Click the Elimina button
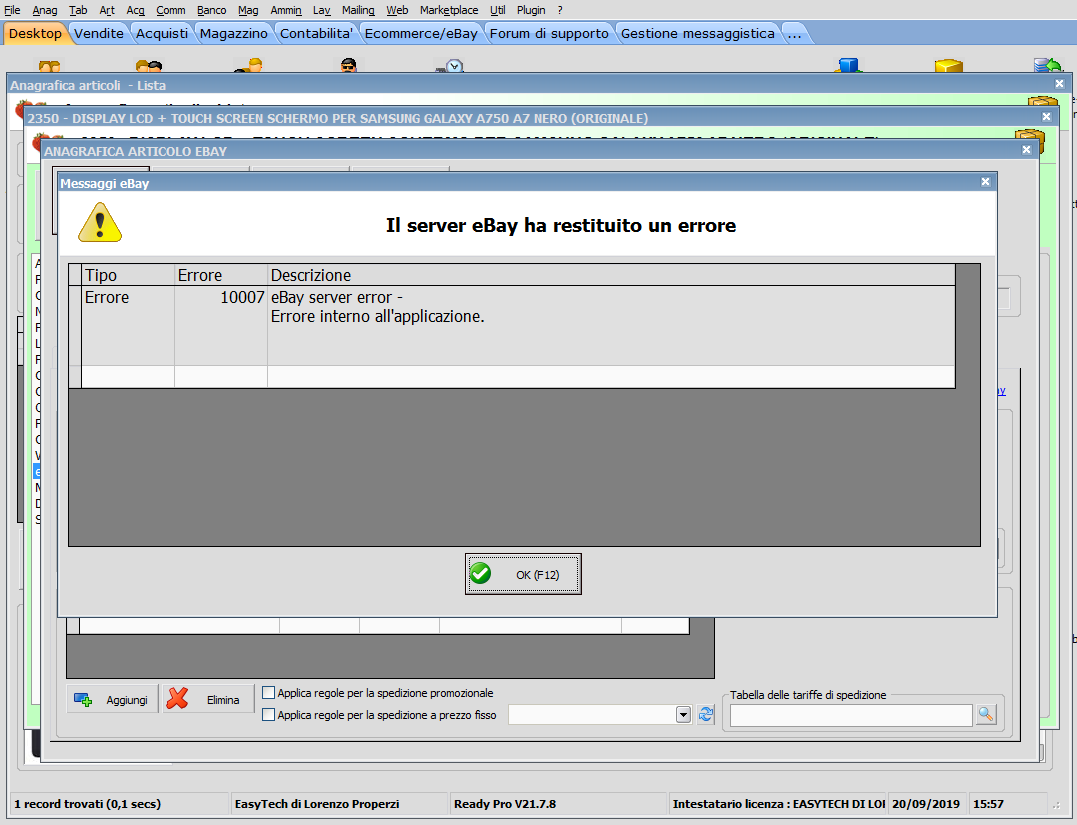Image resolution: width=1077 pixels, height=825 pixels. coord(208,699)
